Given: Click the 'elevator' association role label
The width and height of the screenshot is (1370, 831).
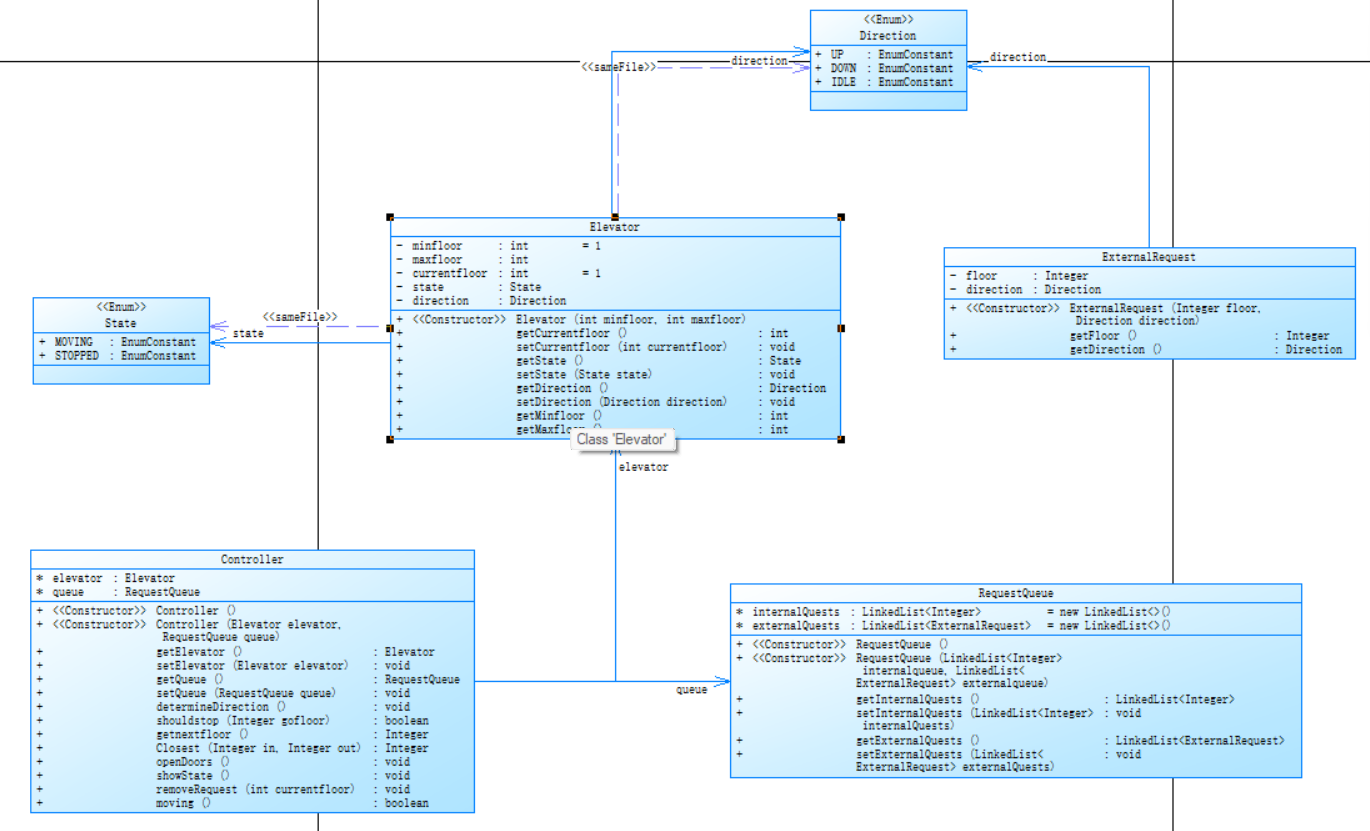Looking at the screenshot, I should tap(643, 467).
